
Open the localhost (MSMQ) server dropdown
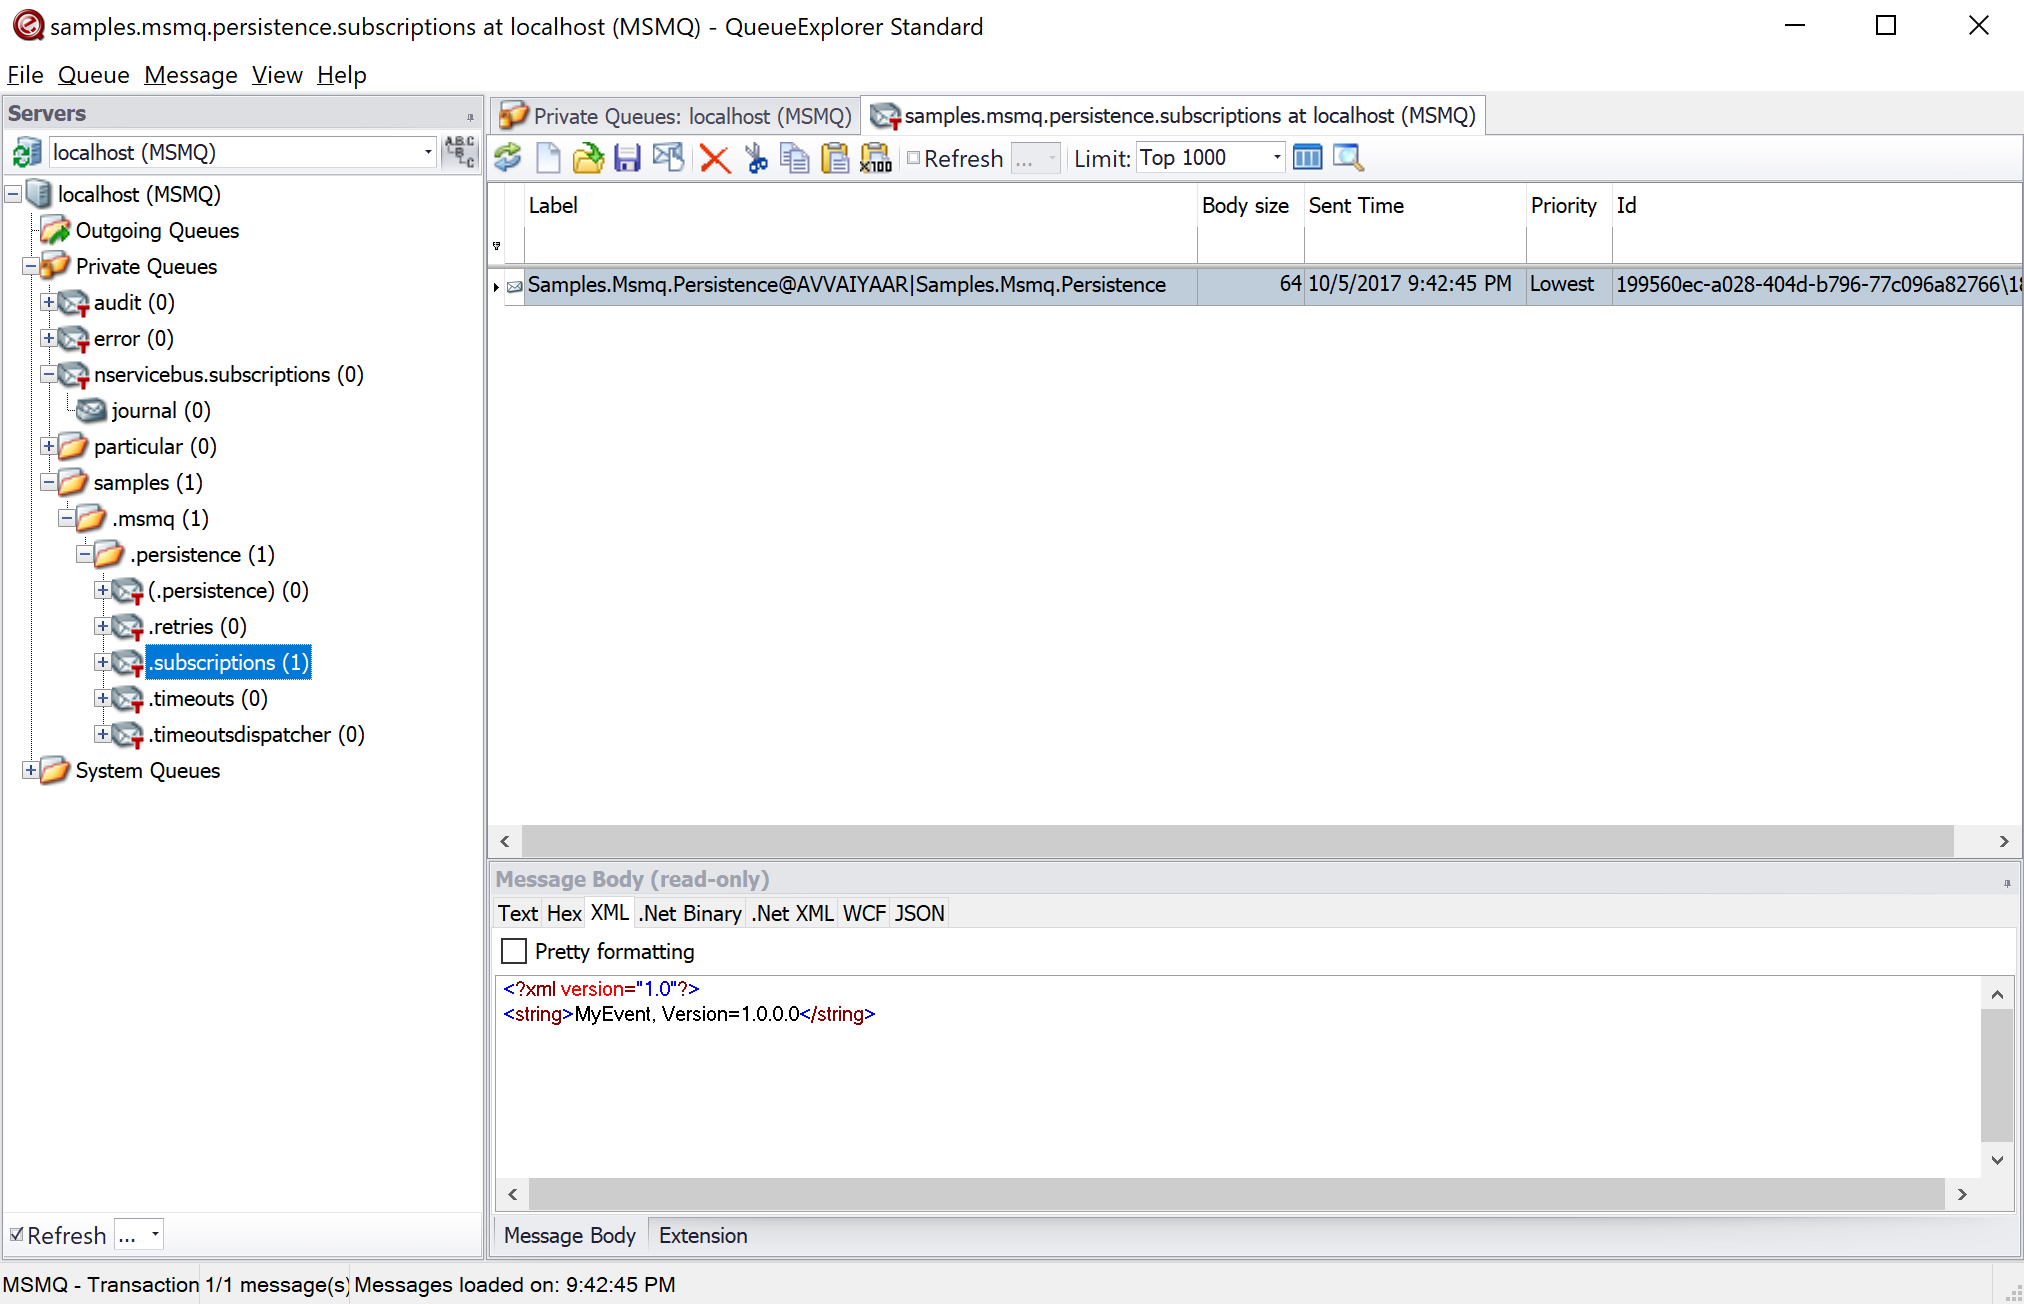pyautogui.click(x=428, y=152)
